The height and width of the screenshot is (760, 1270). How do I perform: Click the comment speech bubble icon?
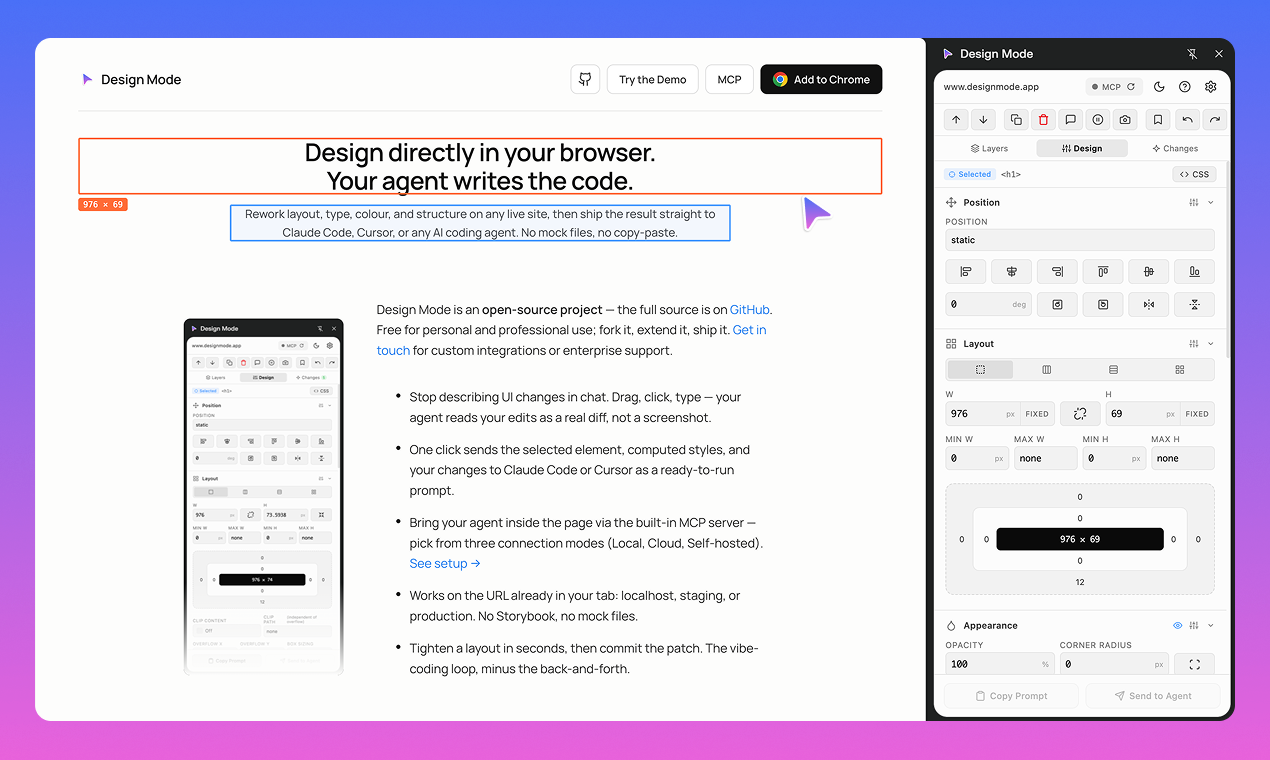point(1070,119)
